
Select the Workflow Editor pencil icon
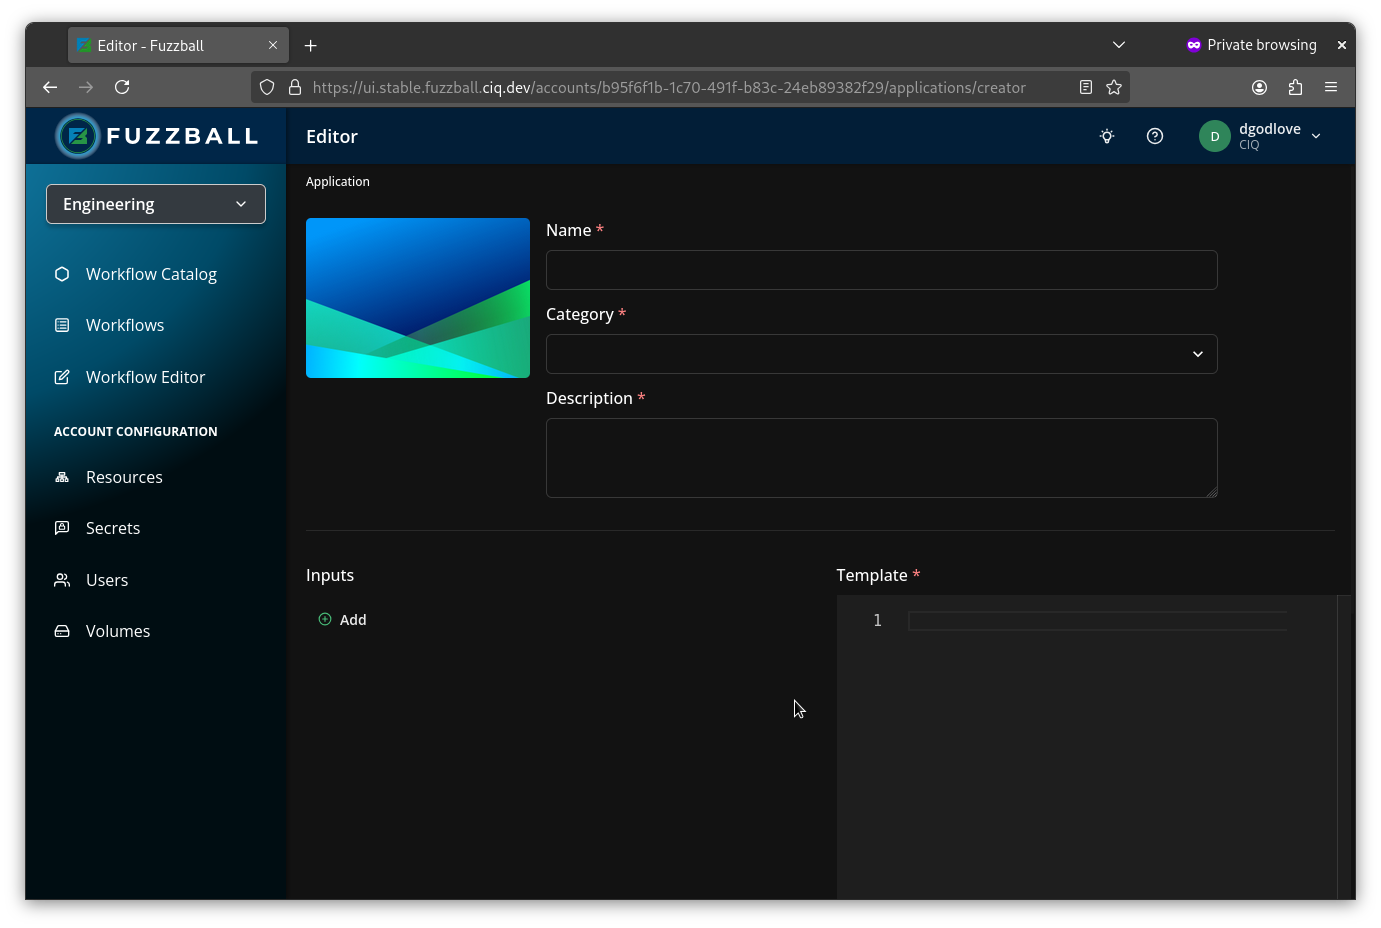[x=61, y=376]
